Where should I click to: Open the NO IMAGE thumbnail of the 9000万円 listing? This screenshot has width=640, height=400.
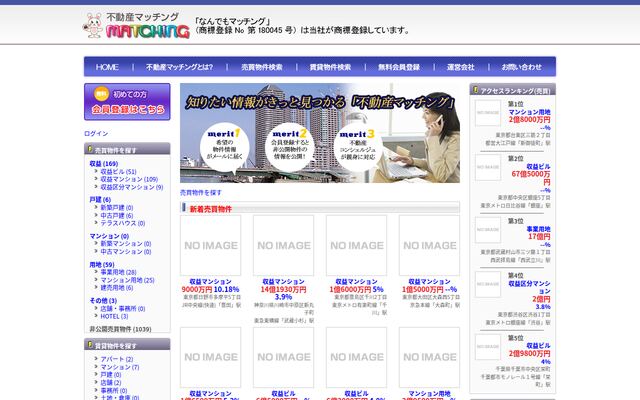coord(211,245)
